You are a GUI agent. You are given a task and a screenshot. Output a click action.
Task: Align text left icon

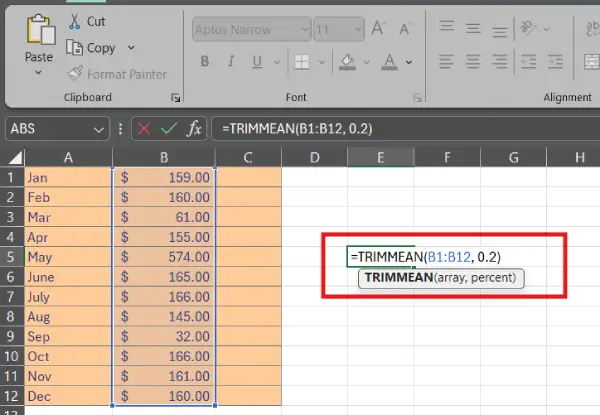pyautogui.click(x=447, y=61)
